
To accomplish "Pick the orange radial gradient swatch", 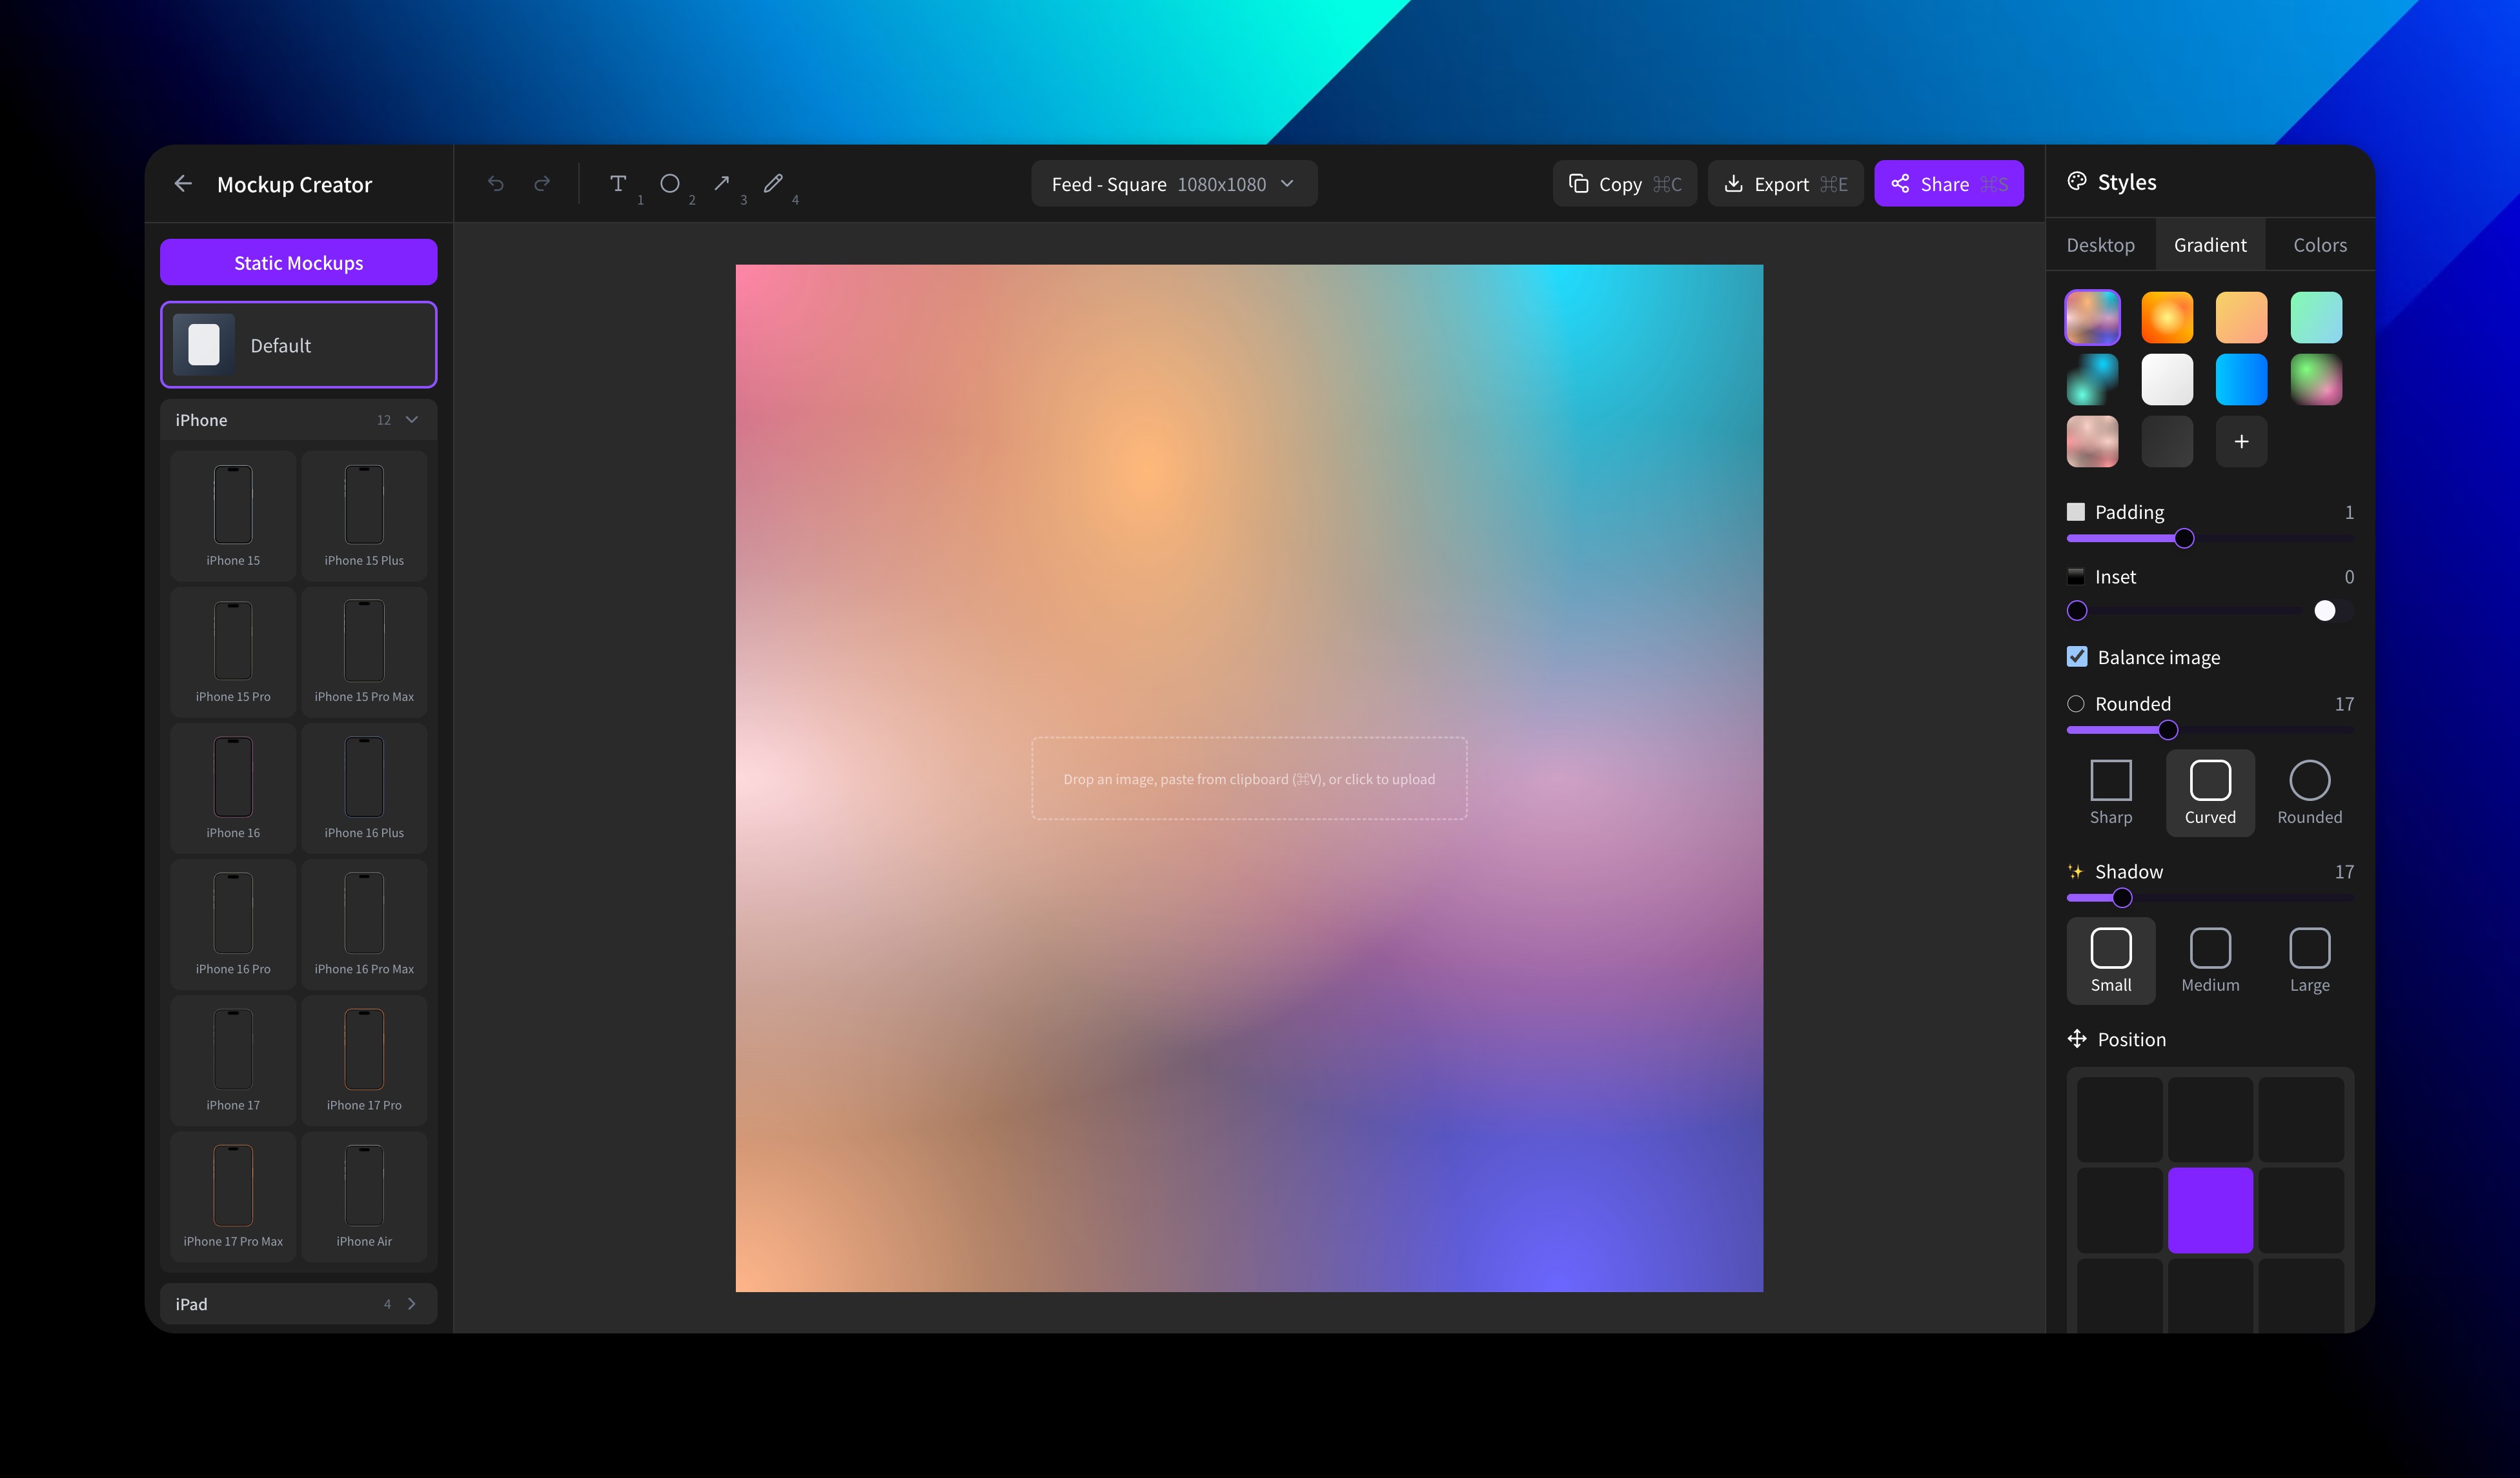I will (2167, 318).
